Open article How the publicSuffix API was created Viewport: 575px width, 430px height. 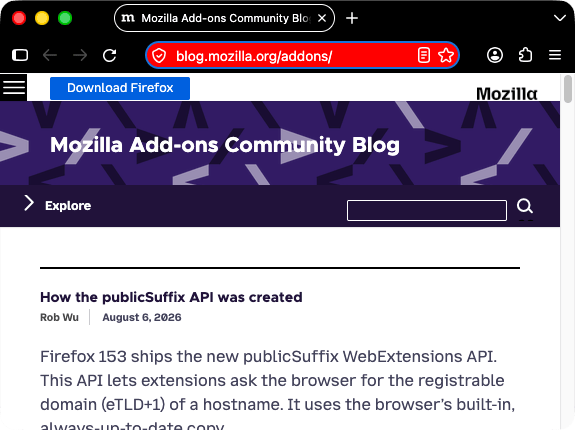[171, 297]
